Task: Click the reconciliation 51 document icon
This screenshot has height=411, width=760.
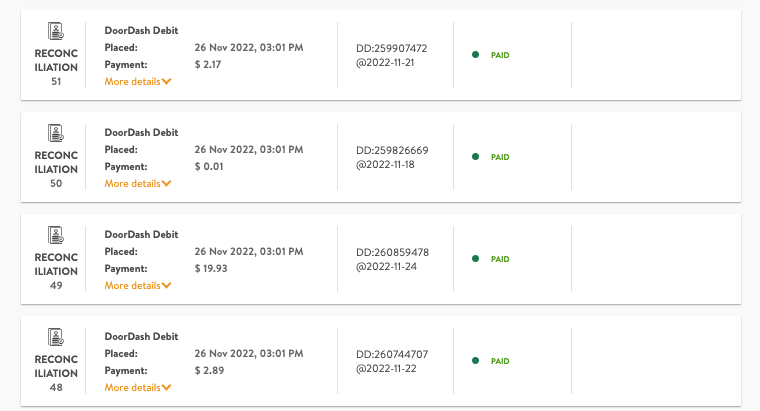Action: pos(56,31)
